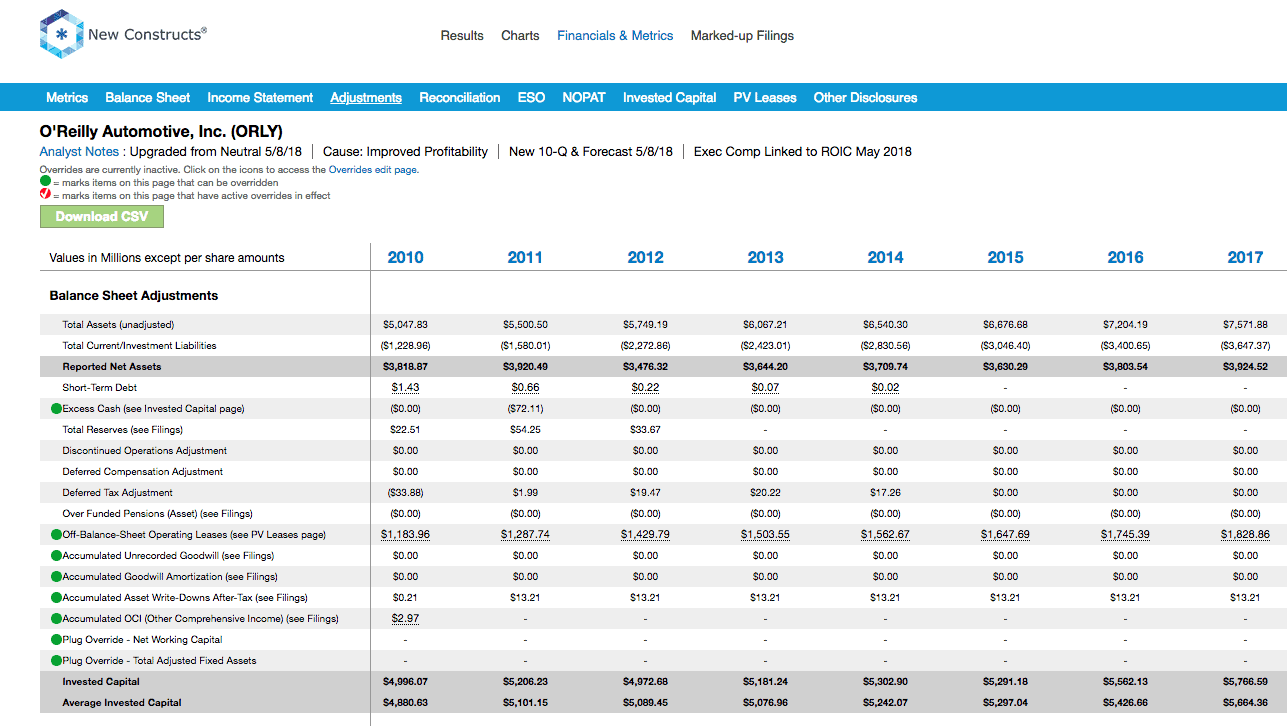Click green override dot beside Excess Cash

point(56,408)
